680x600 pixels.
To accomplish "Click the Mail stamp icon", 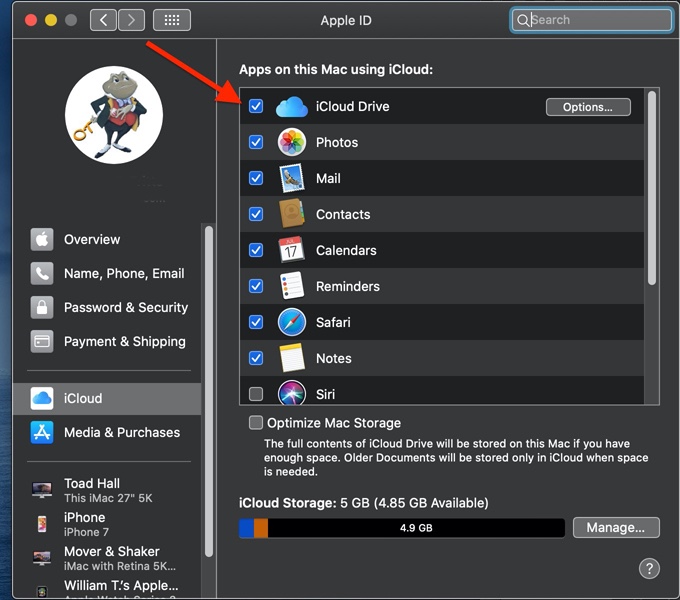I will tap(292, 178).
